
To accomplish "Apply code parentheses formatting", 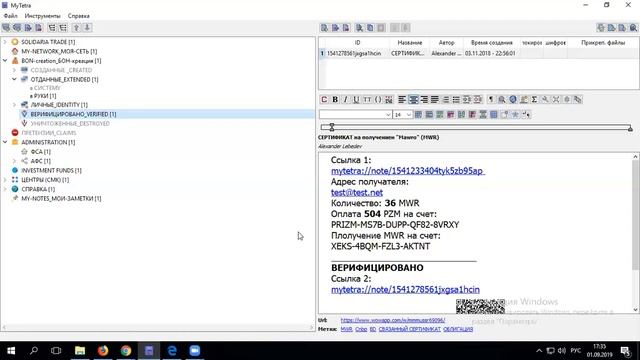I will [x=378, y=99].
